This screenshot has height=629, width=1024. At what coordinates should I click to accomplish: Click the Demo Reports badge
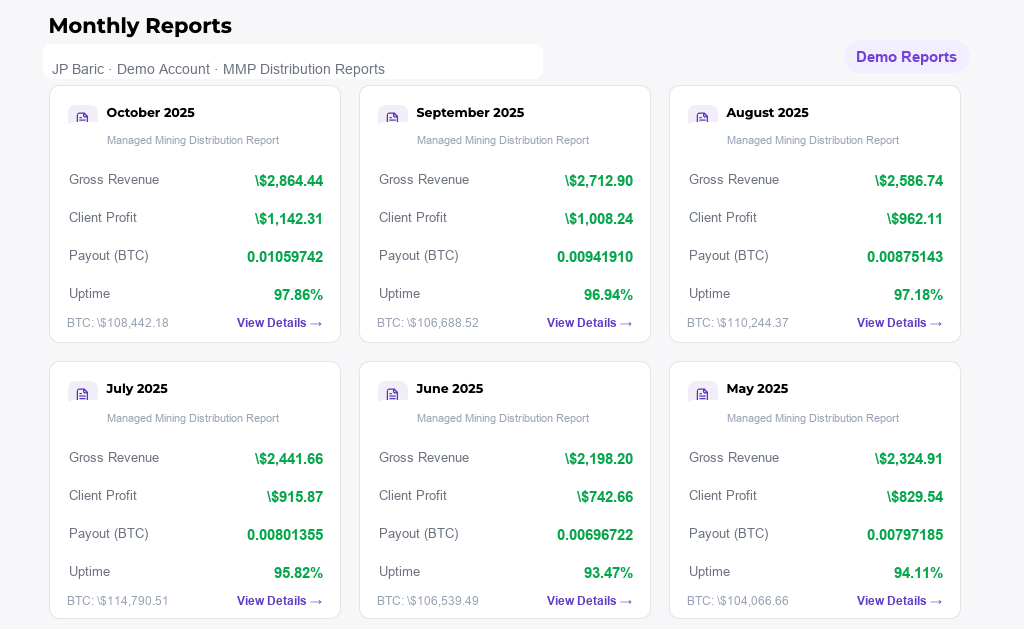click(906, 57)
